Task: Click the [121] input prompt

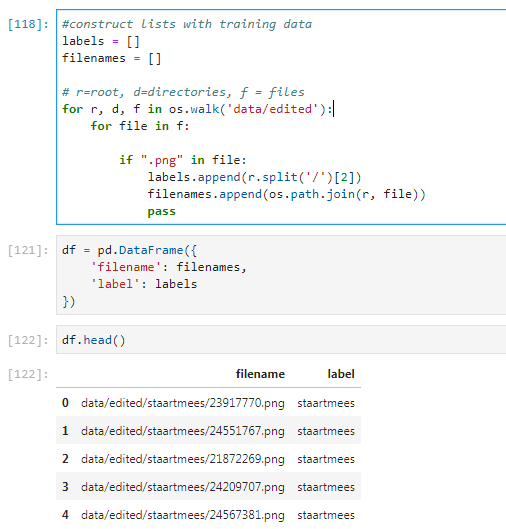Action: pyautogui.click(x=28, y=250)
